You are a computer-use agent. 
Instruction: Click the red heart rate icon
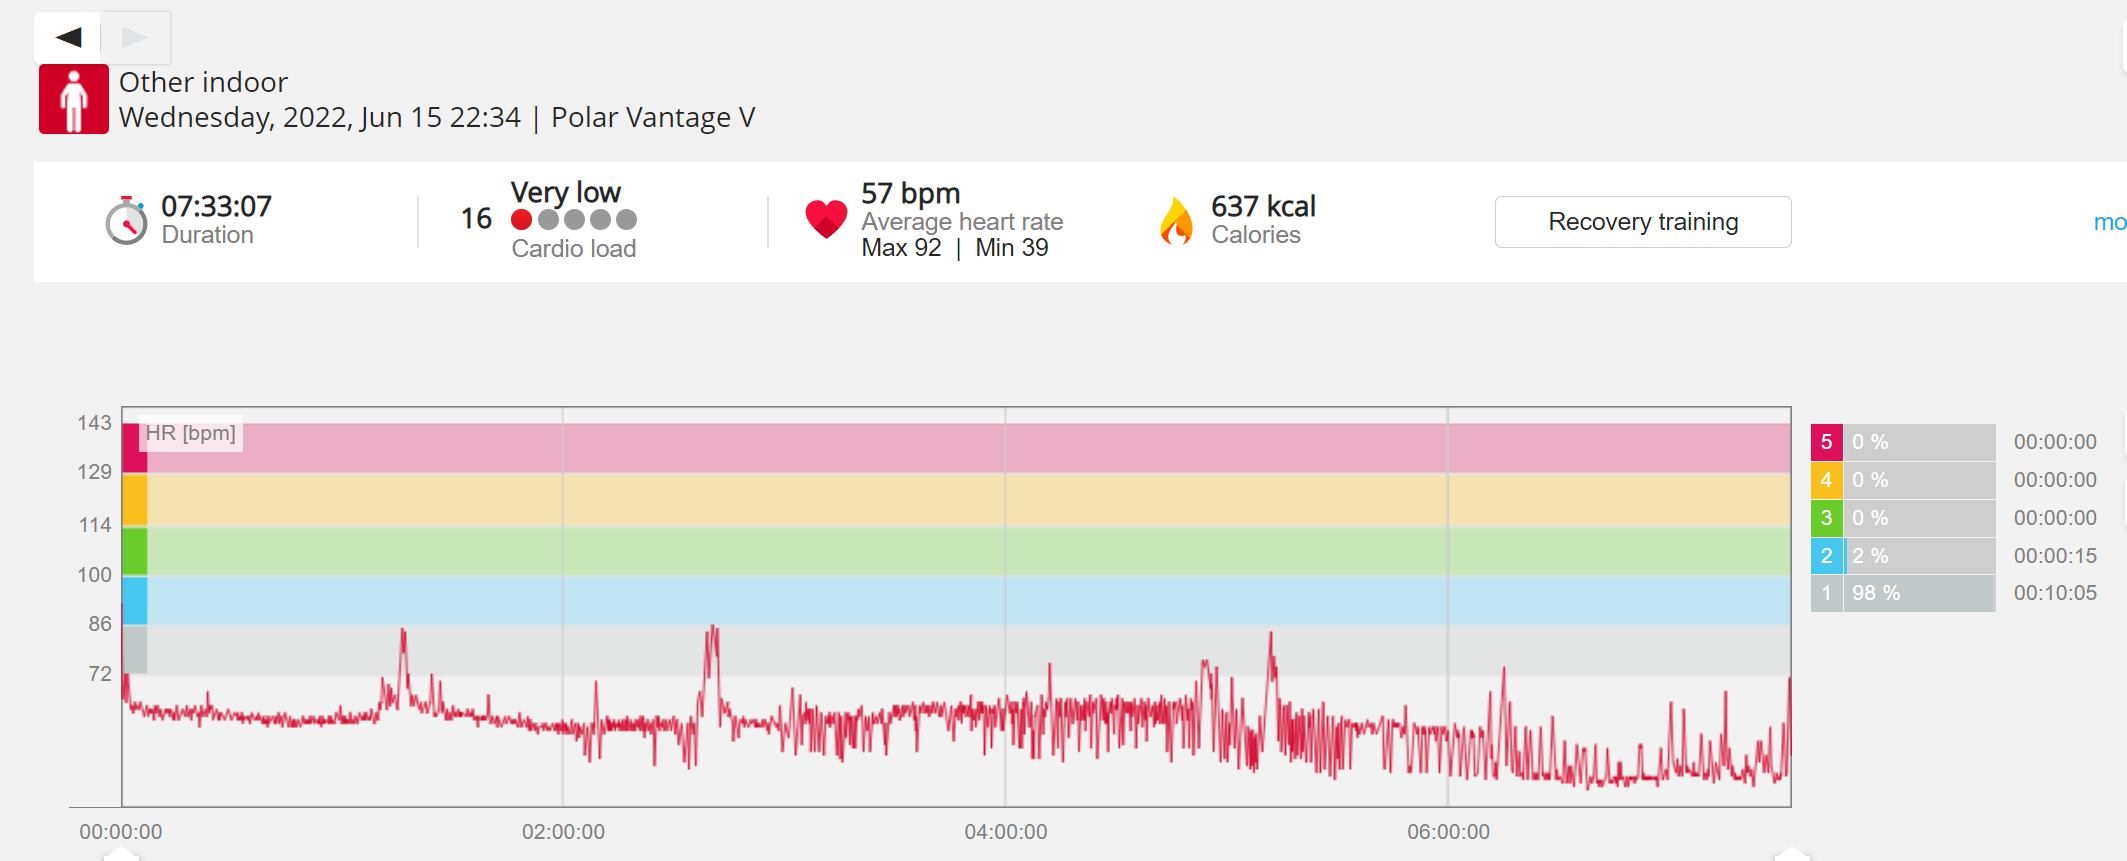point(826,219)
